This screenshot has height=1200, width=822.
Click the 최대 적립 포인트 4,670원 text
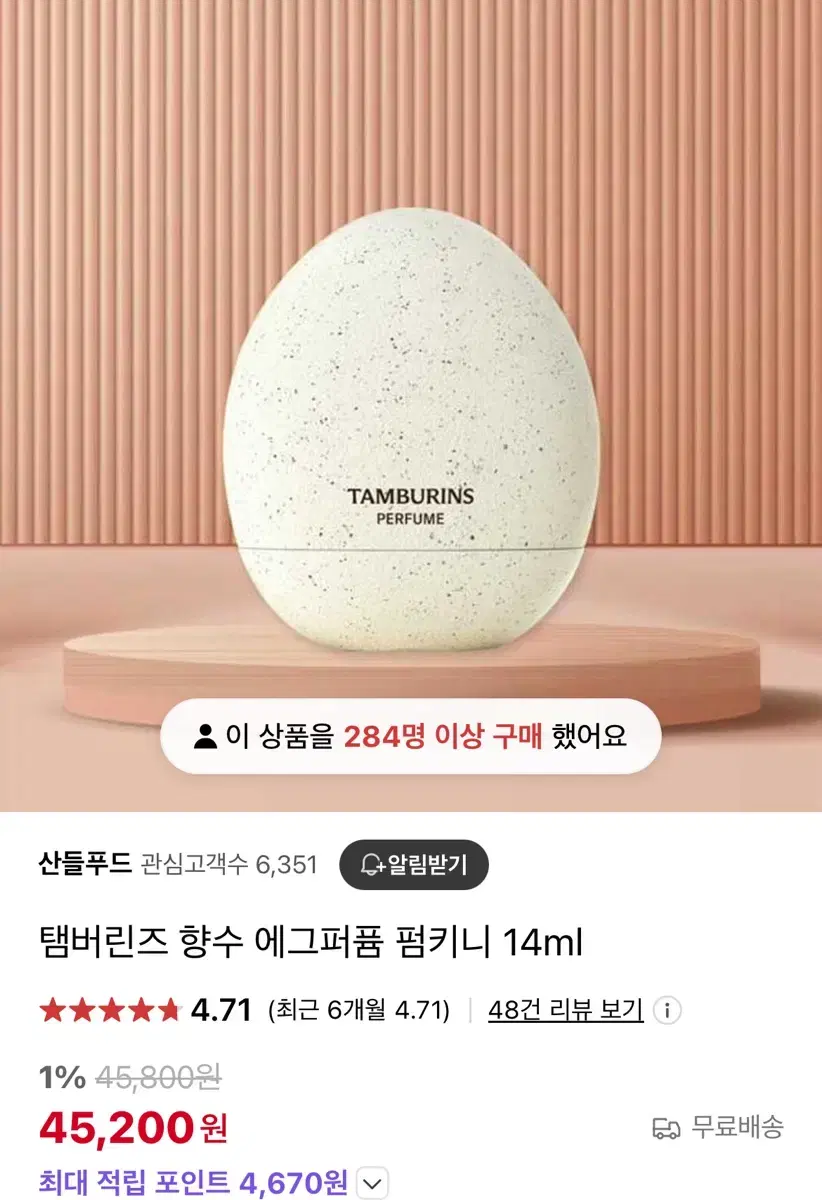point(193,1183)
